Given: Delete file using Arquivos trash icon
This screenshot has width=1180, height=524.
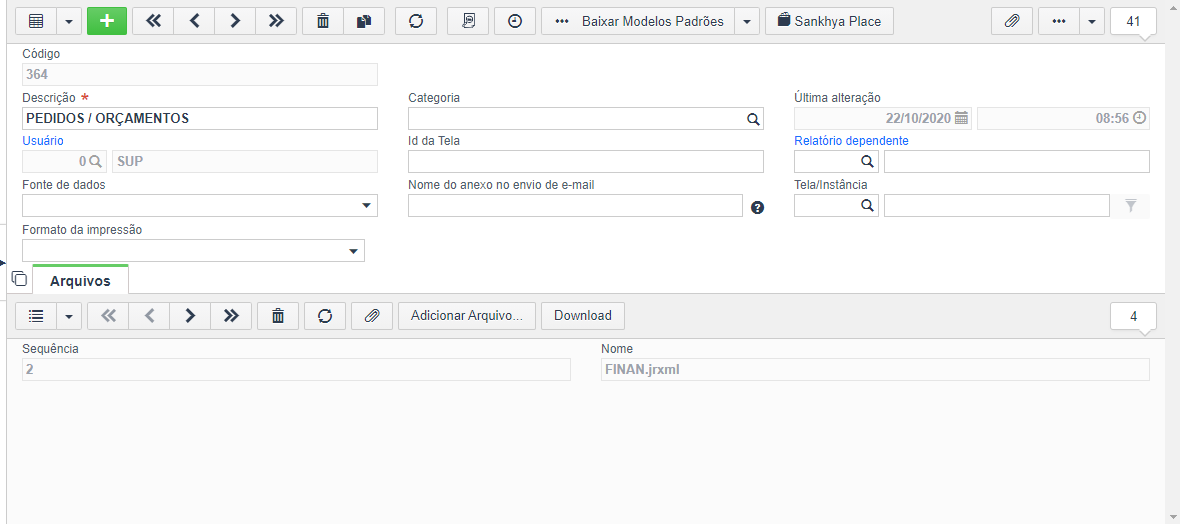Looking at the screenshot, I should click(278, 316).
